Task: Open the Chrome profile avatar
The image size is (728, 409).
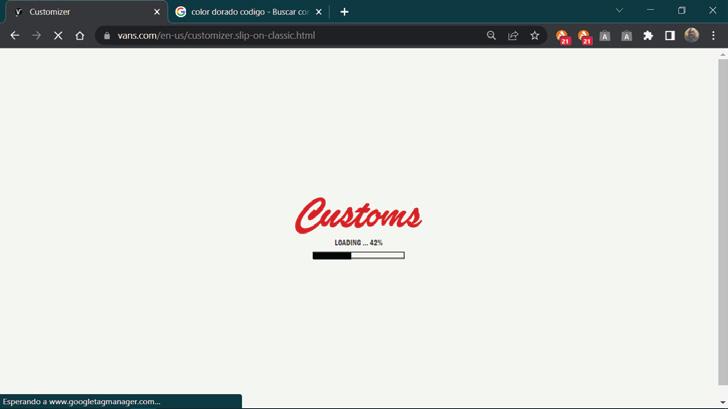Action: 692,35
